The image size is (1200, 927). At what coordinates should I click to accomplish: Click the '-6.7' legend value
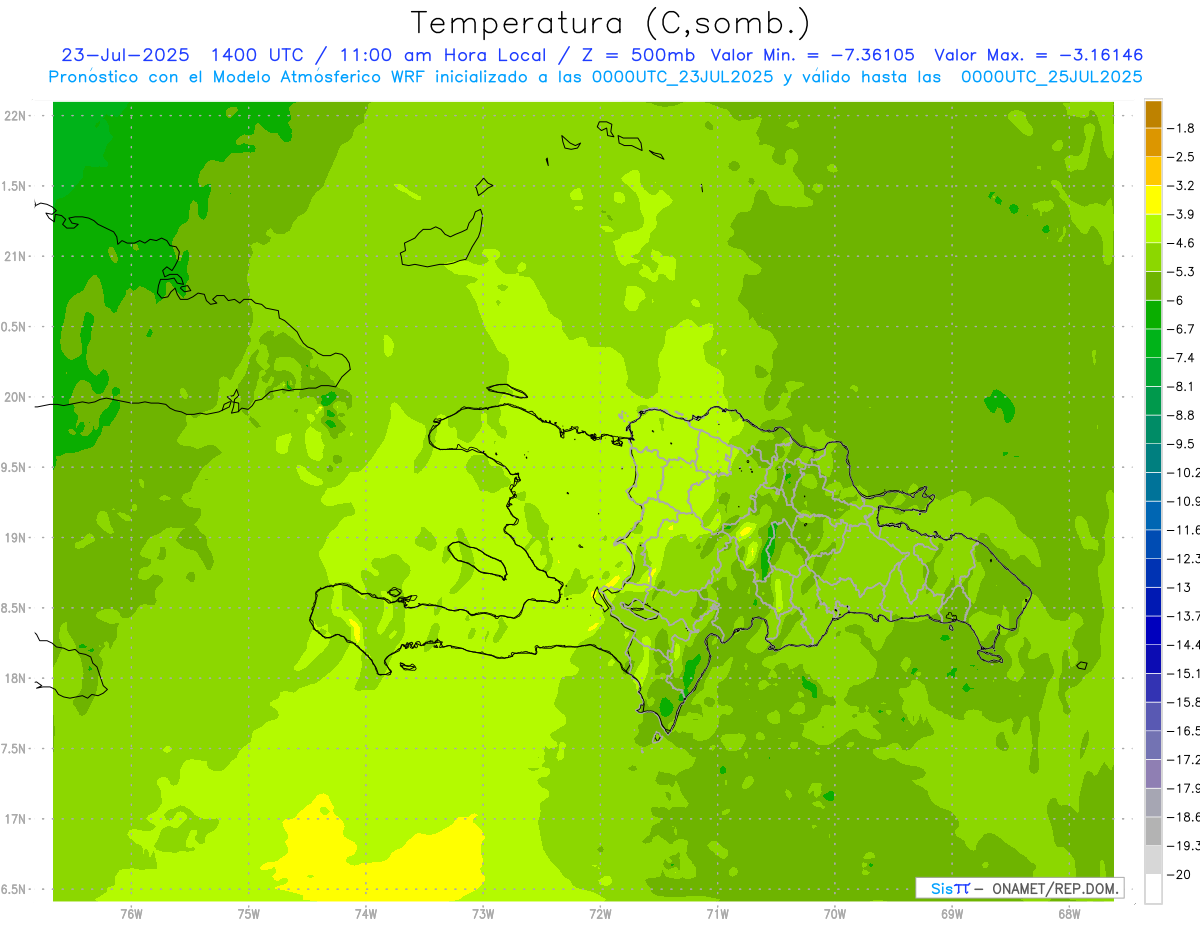click(x=1182, y=329)
